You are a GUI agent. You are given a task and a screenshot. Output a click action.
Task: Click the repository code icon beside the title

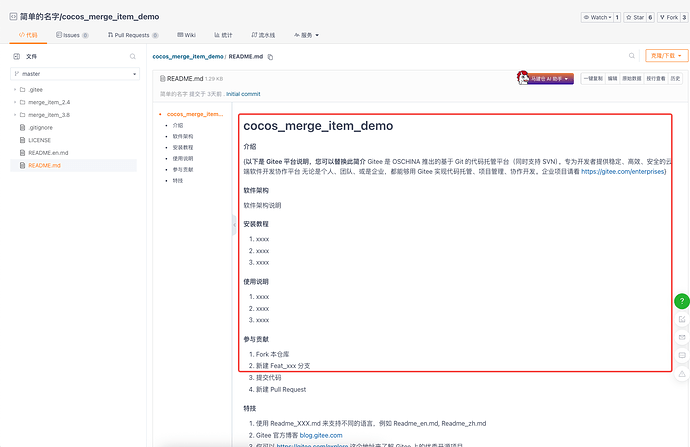pyautogui.click(x=13, y=17)
